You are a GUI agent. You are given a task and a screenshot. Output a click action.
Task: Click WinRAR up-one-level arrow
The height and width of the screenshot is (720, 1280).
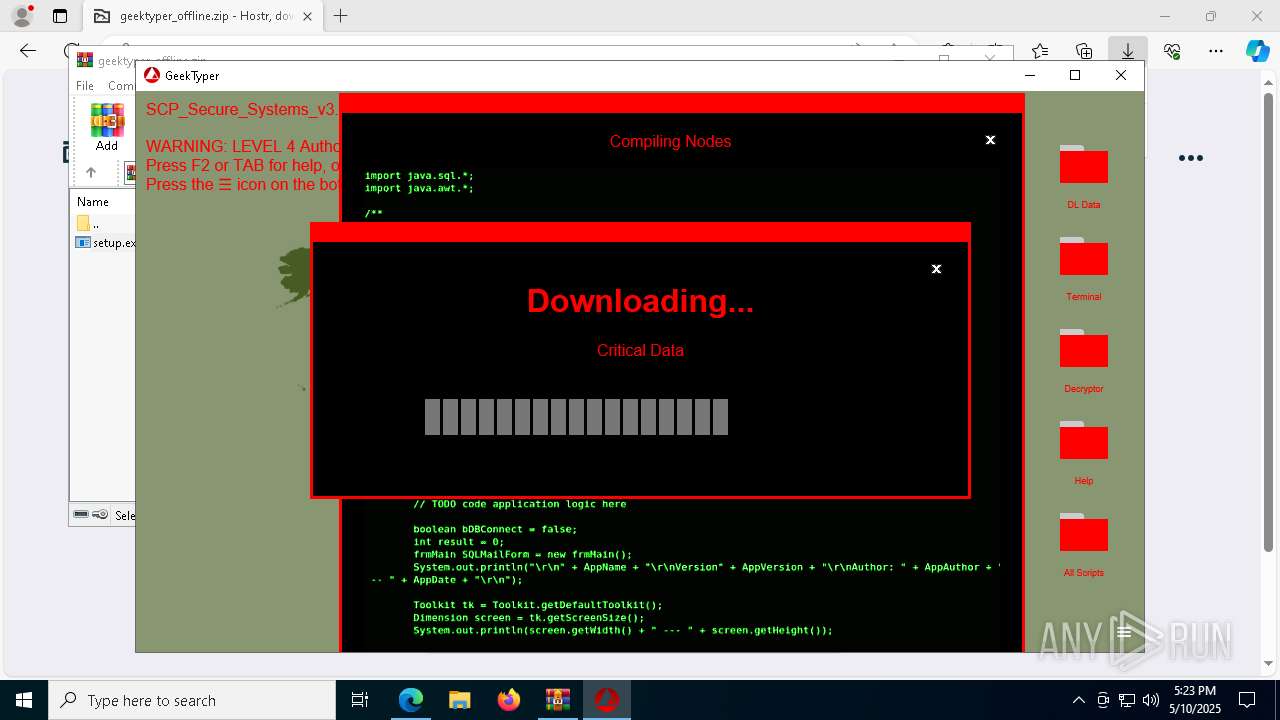coord(91,172)
